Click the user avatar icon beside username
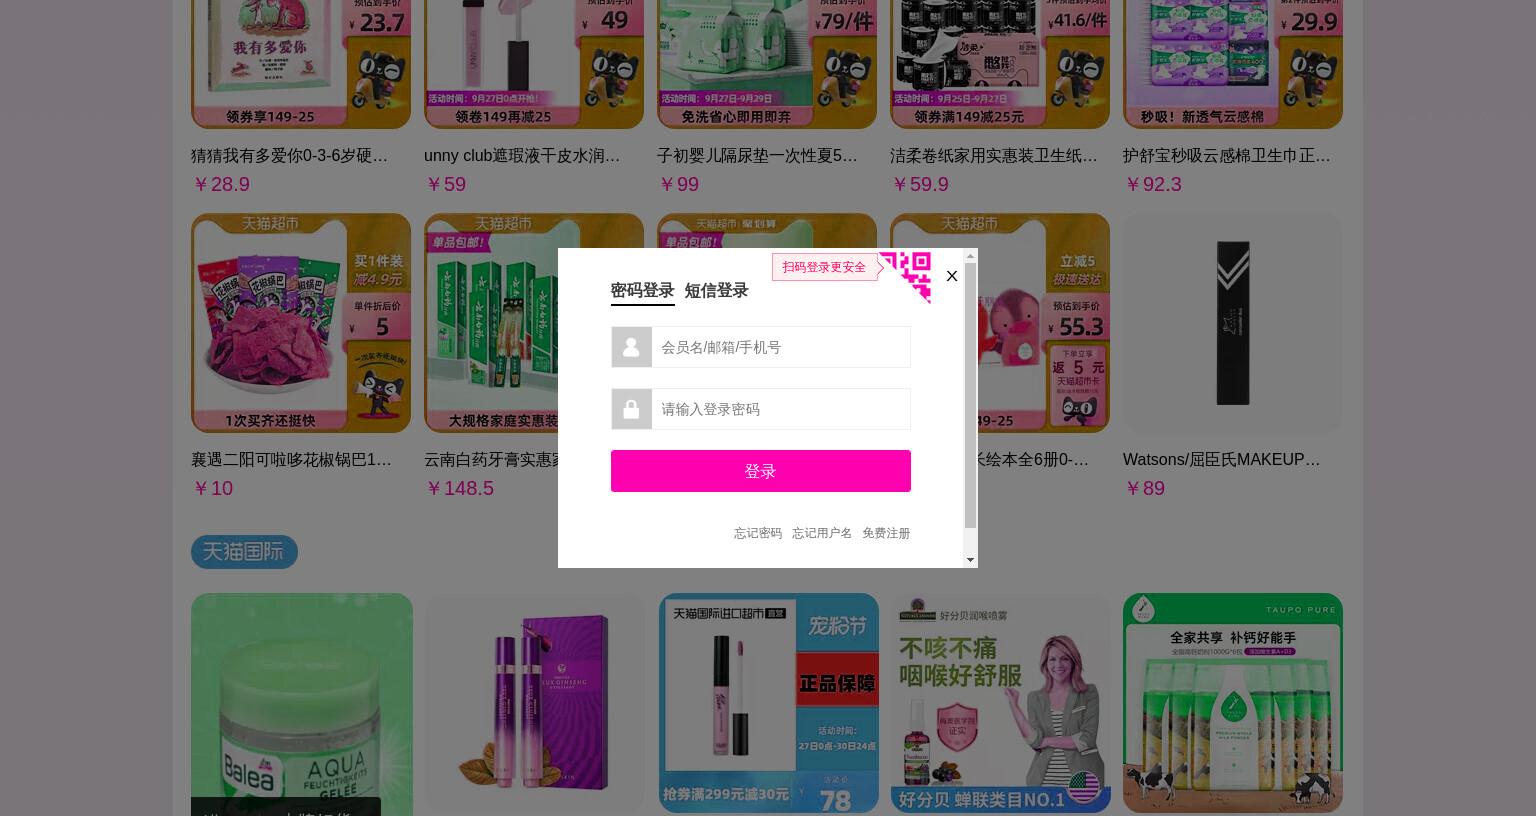The image size is (1536, 816). 631,347
